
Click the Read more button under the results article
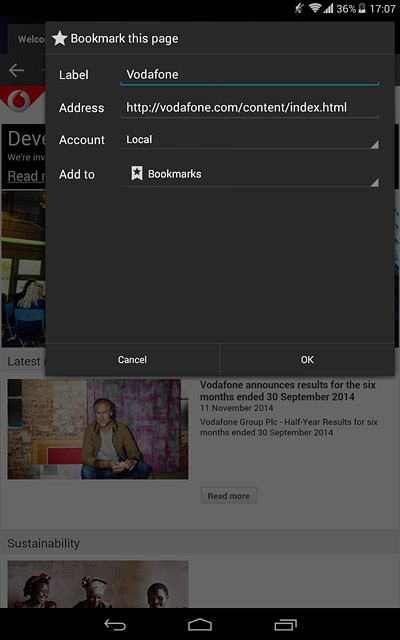[229, 496]
